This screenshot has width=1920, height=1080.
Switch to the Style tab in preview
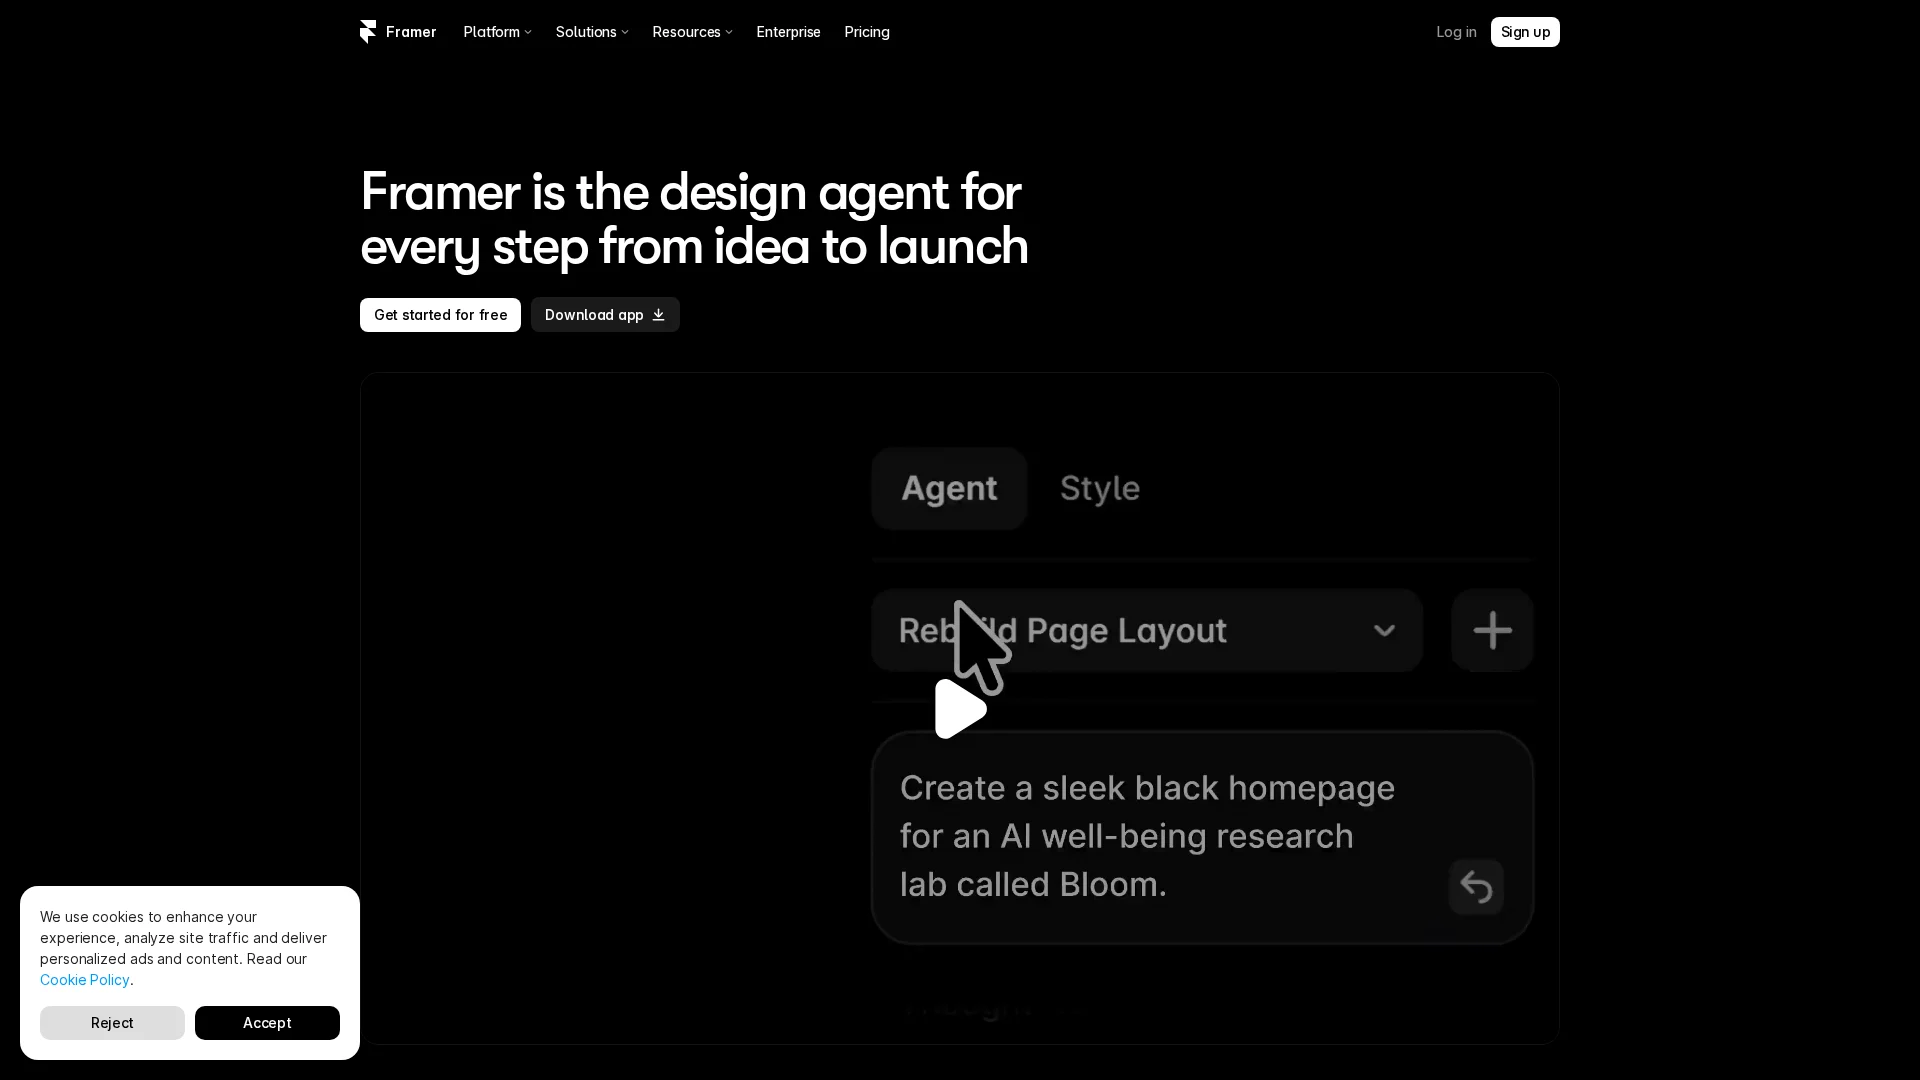1099,488
